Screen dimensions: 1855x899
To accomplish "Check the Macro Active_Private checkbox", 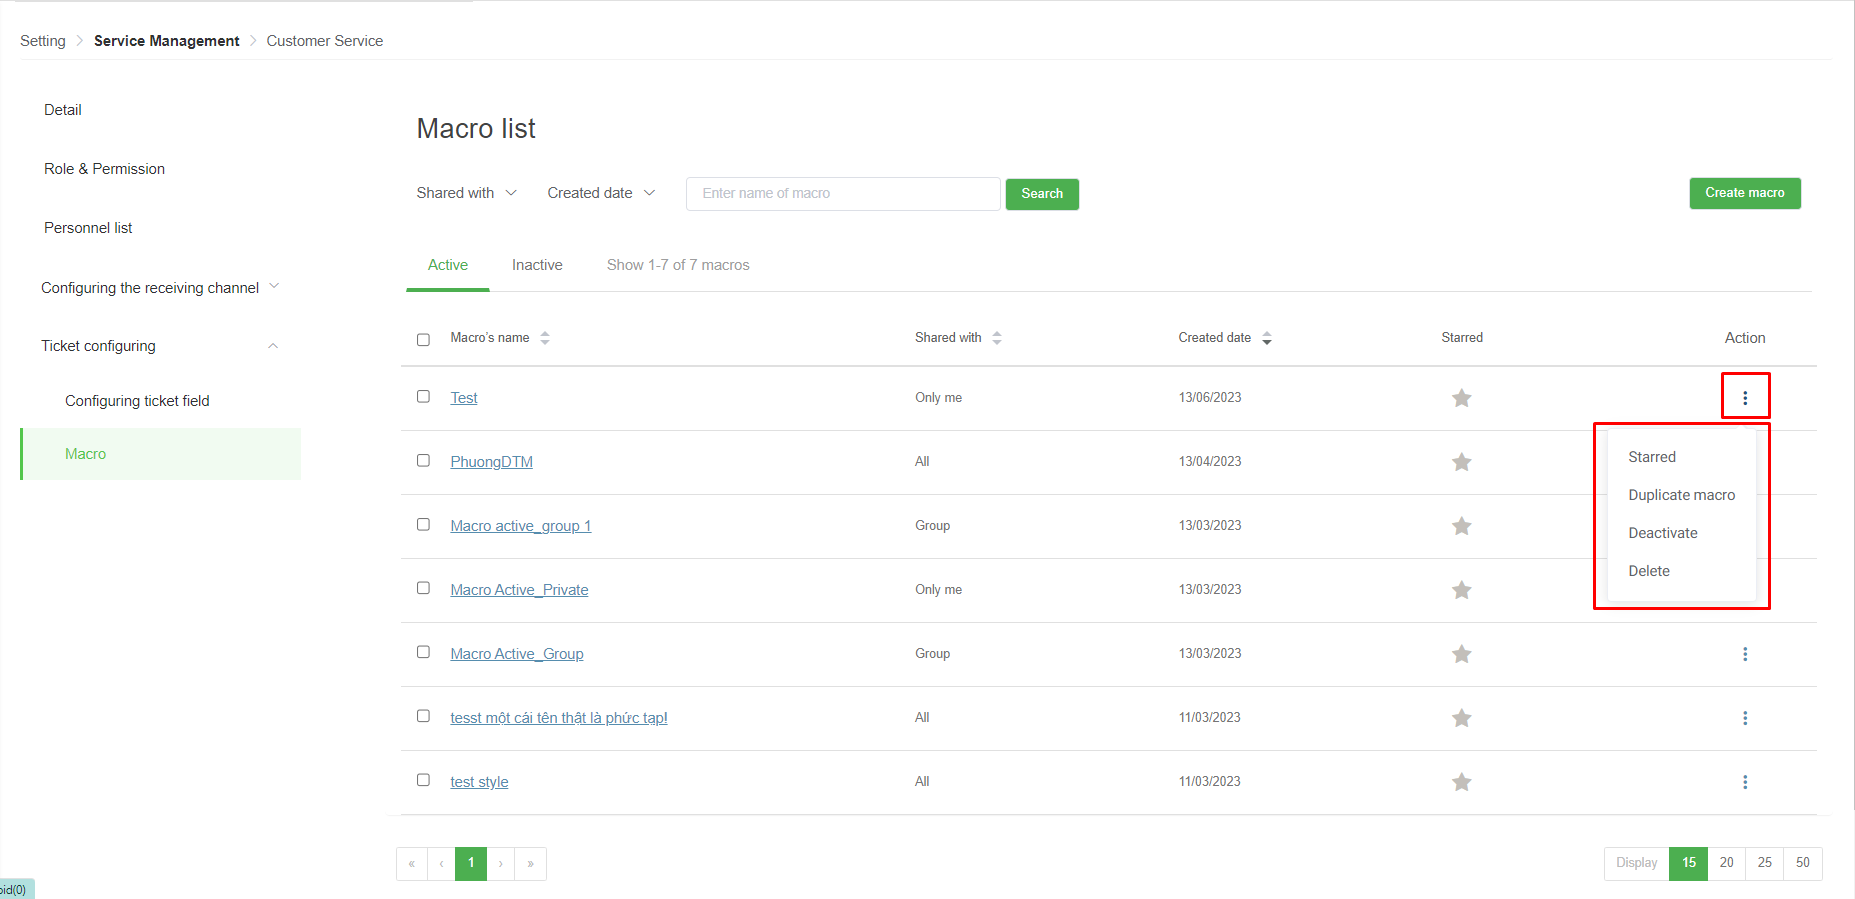I will tap(423, 588).
